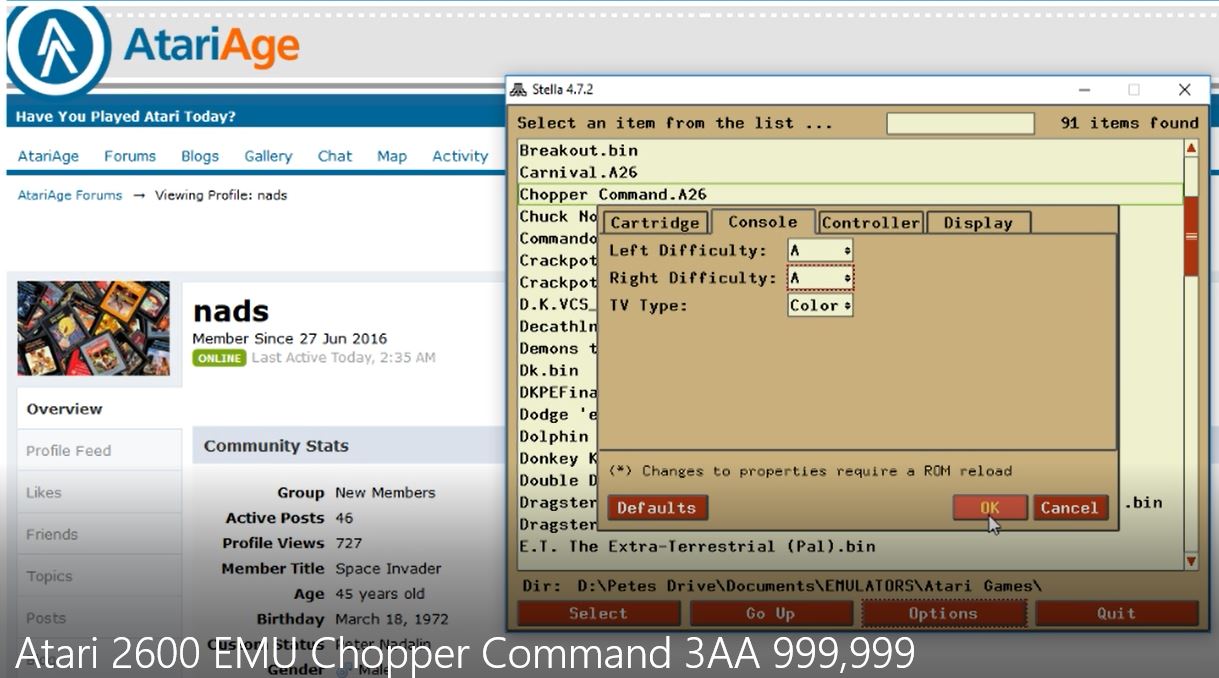Click the ROM list scroll down arrow
Image resolution: width=1219 pixels, height=678 pixels.
tap(1191, 562)
